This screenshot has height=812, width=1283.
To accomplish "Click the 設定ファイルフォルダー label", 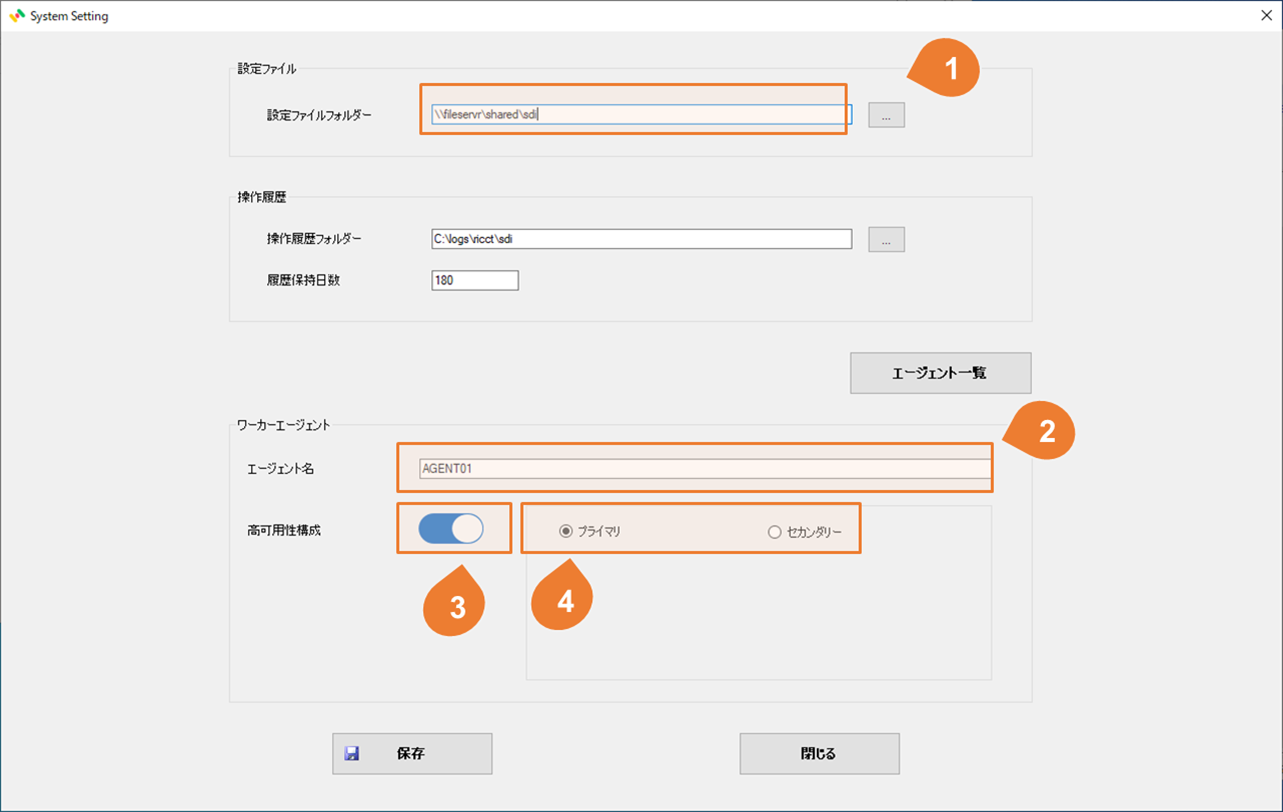I will pyautogui.click(x=319, y=115).
